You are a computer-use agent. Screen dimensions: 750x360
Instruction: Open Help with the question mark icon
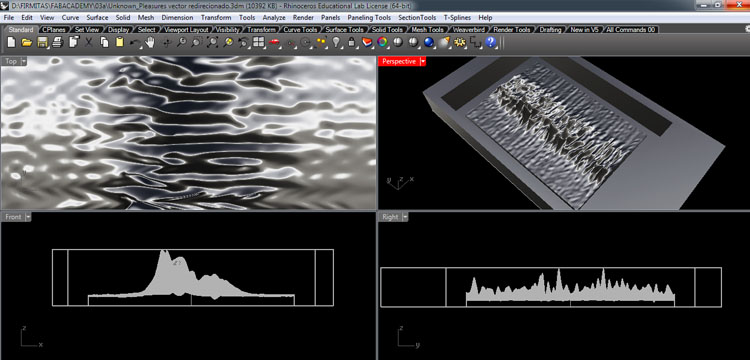[491, 43]
